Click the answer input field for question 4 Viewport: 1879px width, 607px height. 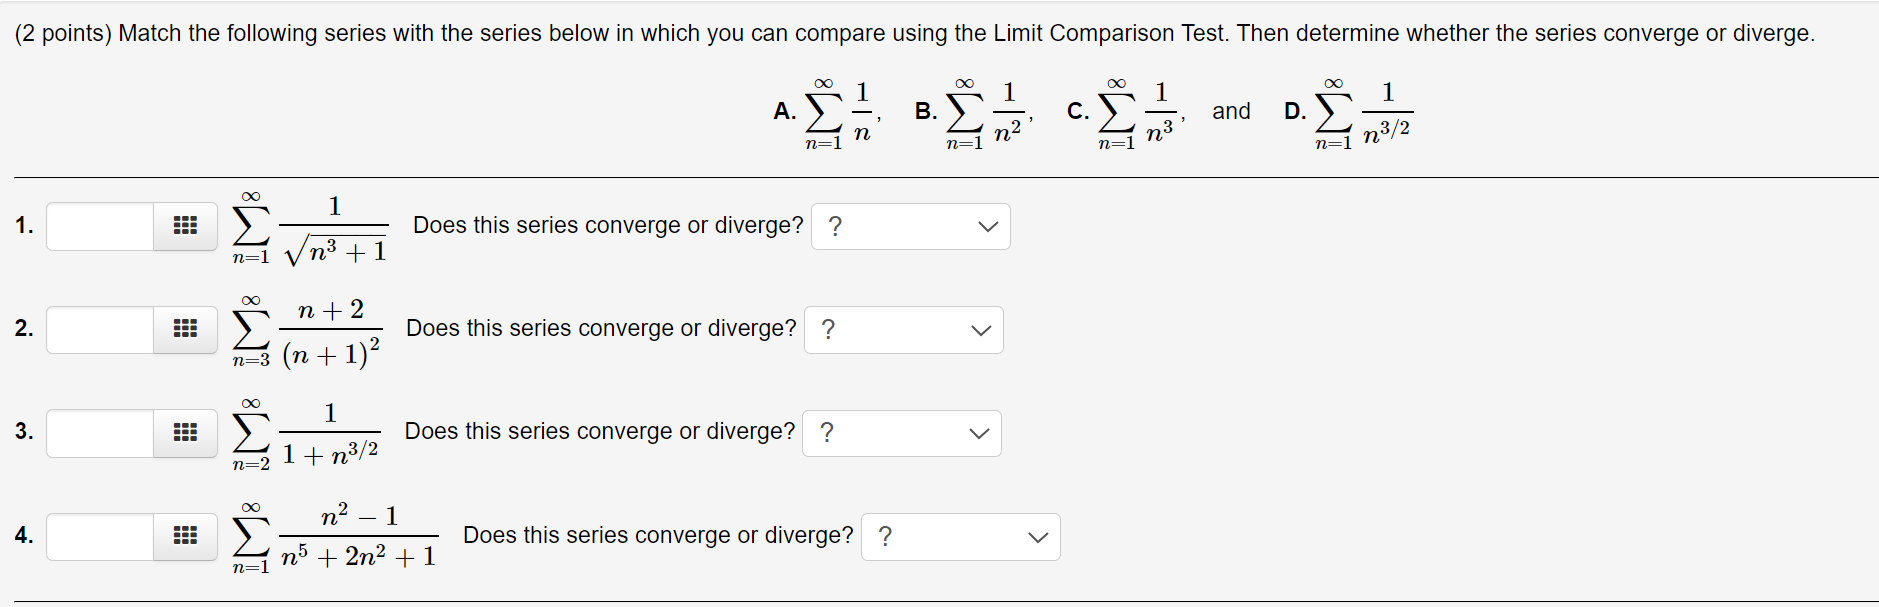click(x=100, y=536)
